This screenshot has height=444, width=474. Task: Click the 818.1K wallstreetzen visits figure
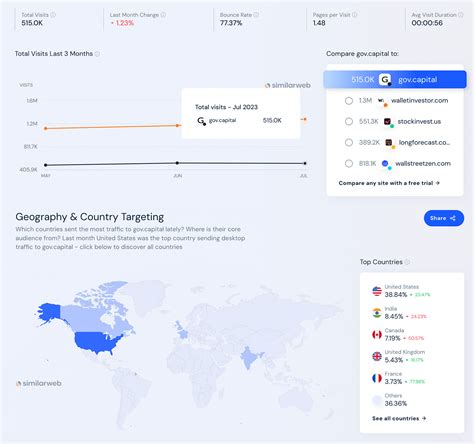367,163
